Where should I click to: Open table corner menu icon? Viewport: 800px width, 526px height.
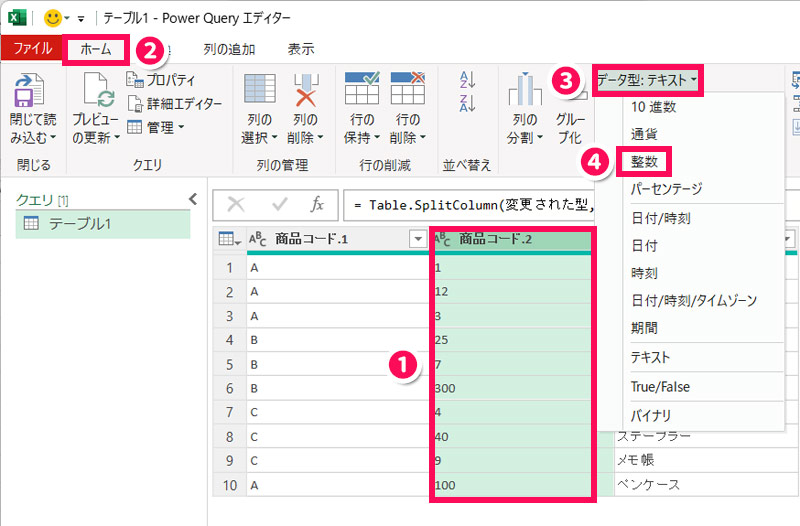[x=229, y=239]
